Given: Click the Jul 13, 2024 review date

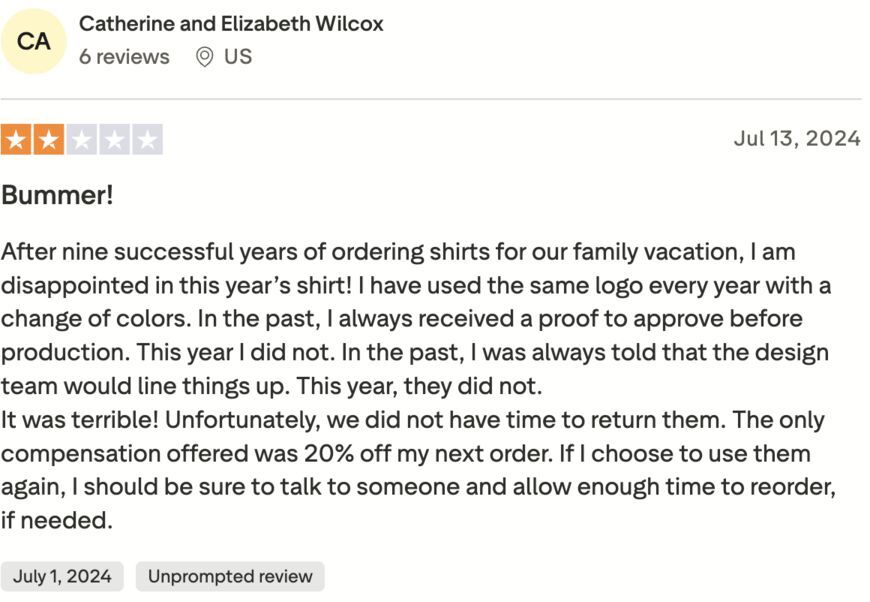Looking at the screenshot, I should (x=796, y=139).
